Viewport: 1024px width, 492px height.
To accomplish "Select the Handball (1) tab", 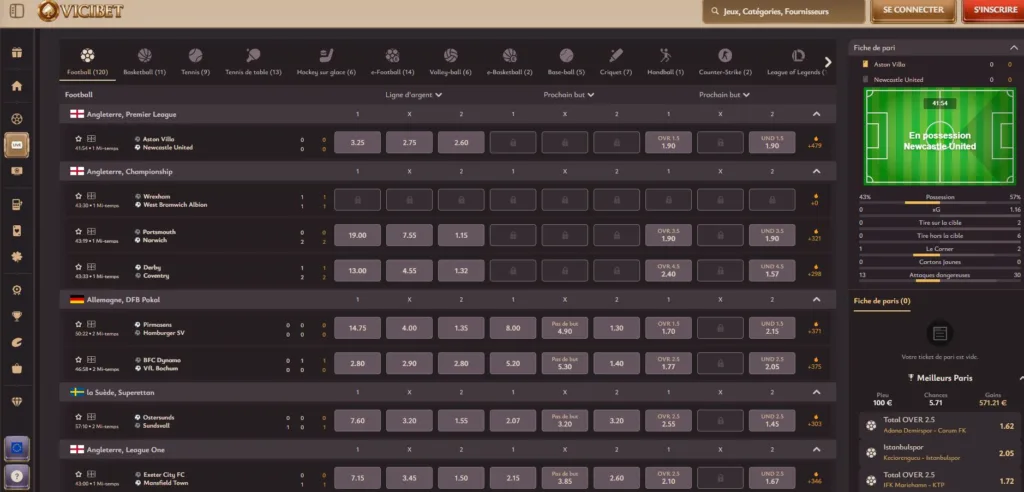I will (665, 62).
